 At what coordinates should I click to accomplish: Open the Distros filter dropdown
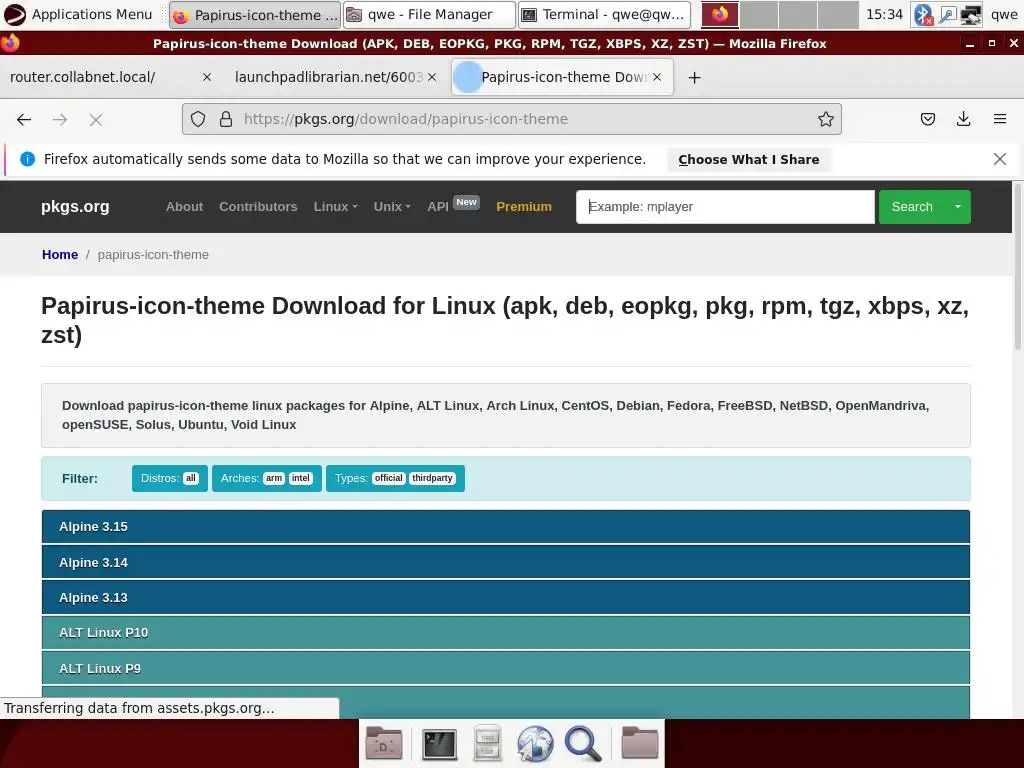point(170,478)
